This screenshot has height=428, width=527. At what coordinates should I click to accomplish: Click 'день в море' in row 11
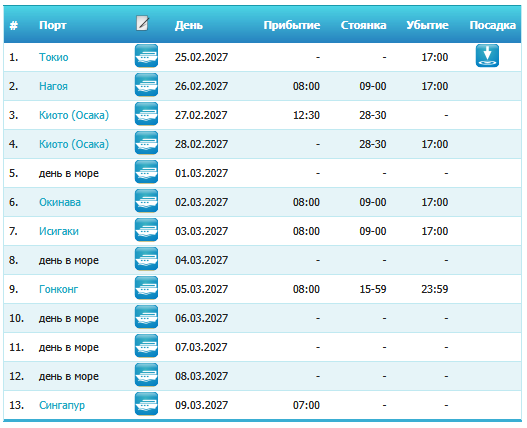point(69,347)
